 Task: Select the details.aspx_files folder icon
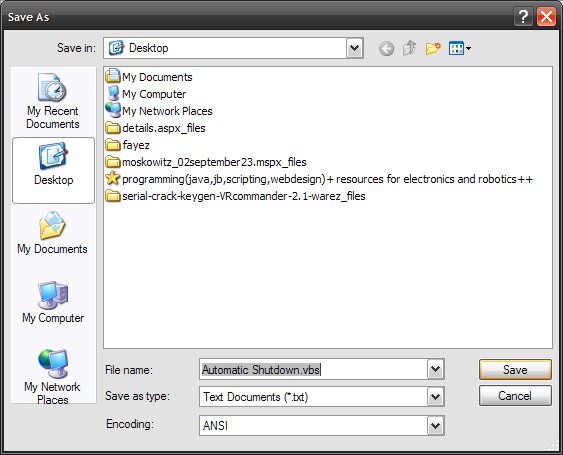point(113,128)
